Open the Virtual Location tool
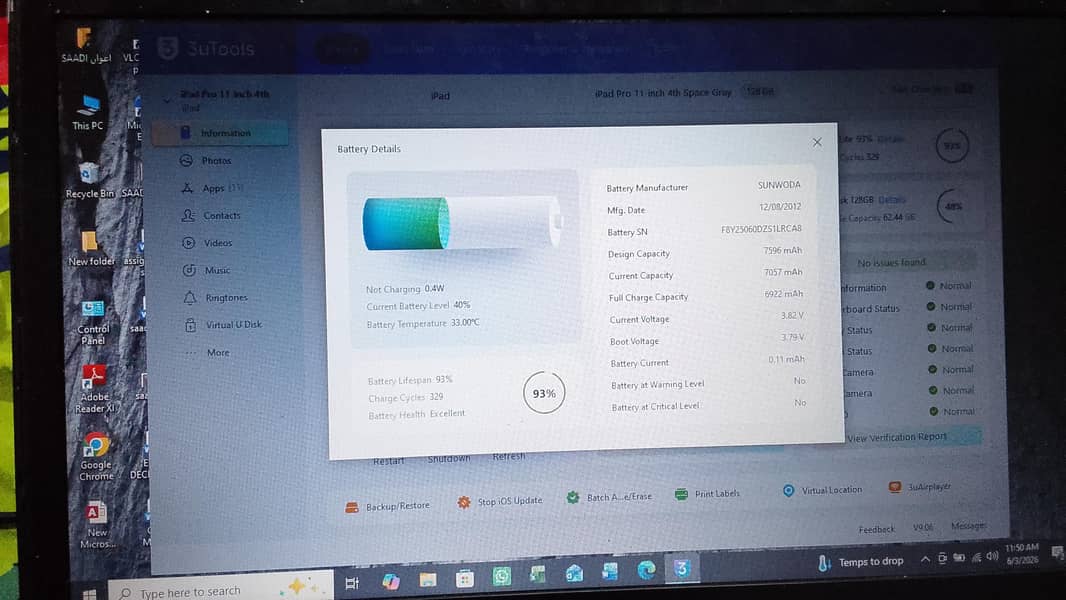1066x600 pixels. pos(822,490)
